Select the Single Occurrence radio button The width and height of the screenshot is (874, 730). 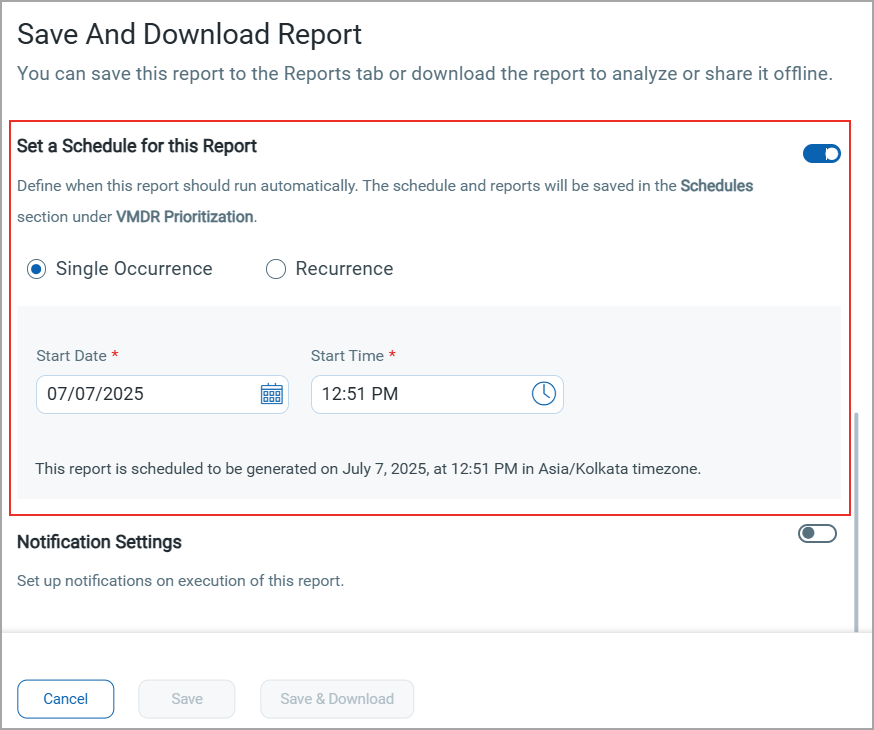tap(36, 269)
